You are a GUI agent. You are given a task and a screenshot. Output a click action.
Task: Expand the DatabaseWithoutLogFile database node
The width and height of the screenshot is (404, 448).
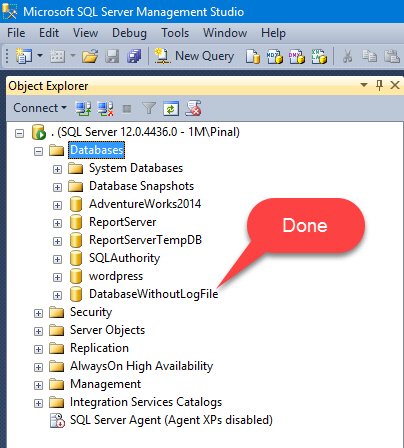point(57,296)
